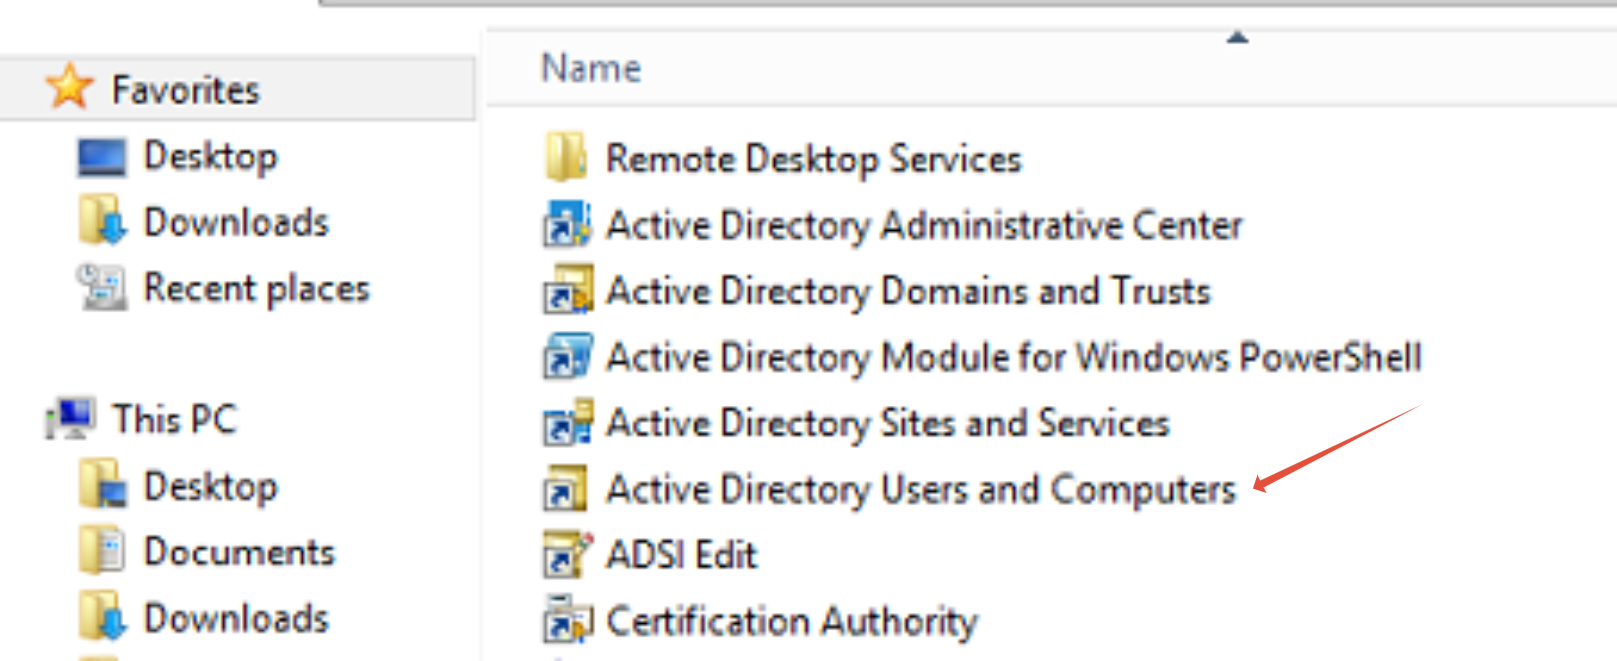Click the Active Directory Module for PowerShell icon
1617x661 pixels.
(567, 356)
